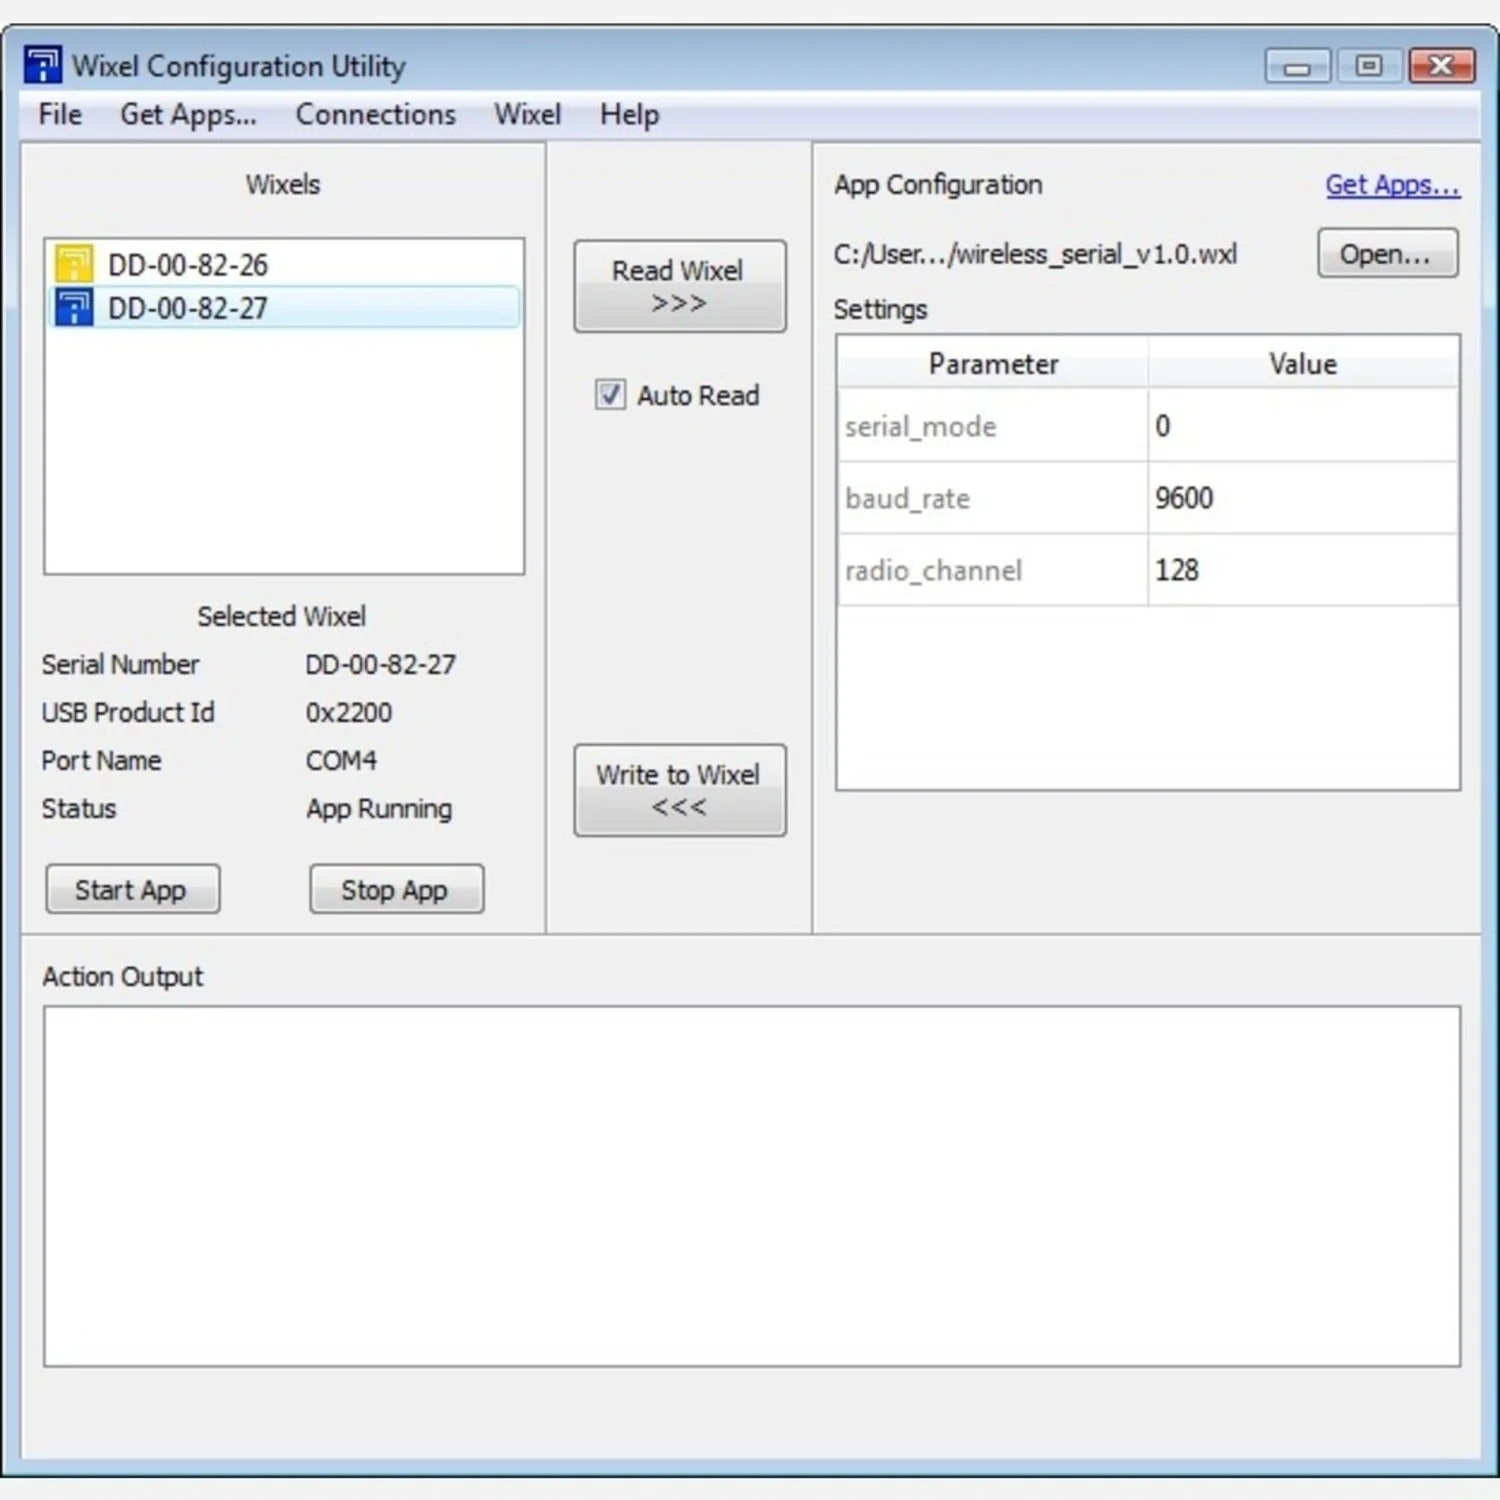Expand the Connections menu
Screen dimensions: 1500x1500
click(375, 115)
